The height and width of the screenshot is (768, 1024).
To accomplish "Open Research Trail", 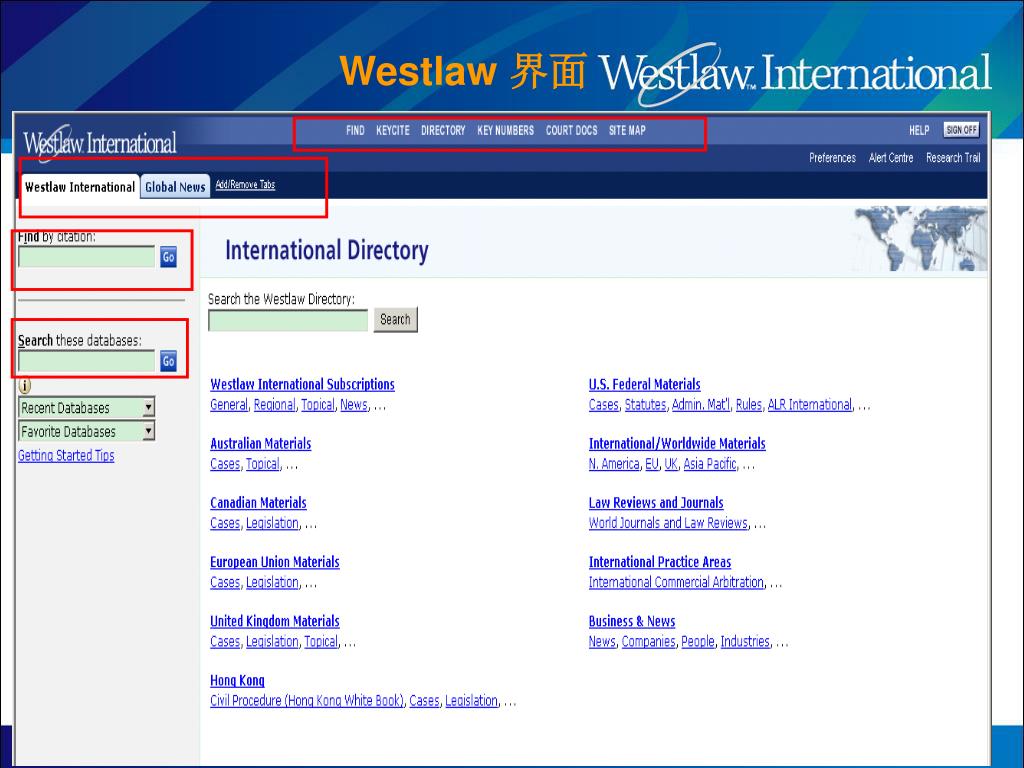I will [x=953, y=158].
